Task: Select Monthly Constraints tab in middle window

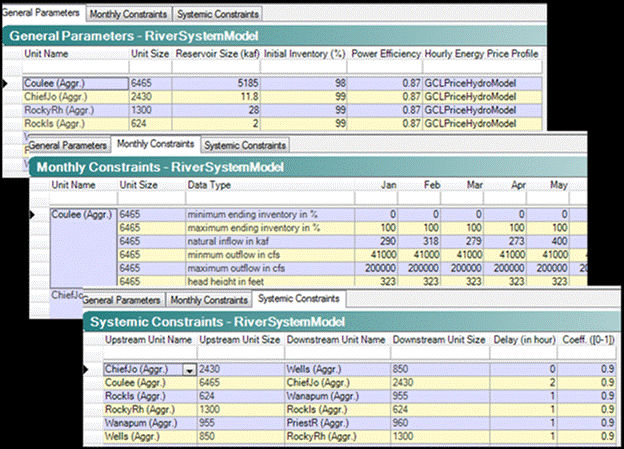Action: pyautogui.click(x=155, y=144)
